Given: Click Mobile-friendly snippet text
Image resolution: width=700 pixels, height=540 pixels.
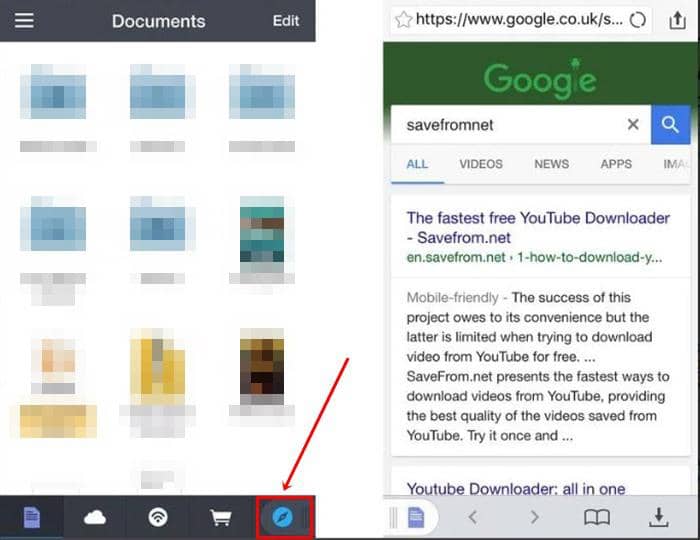Looking at the screenshot, I should [x=452, y=297].
